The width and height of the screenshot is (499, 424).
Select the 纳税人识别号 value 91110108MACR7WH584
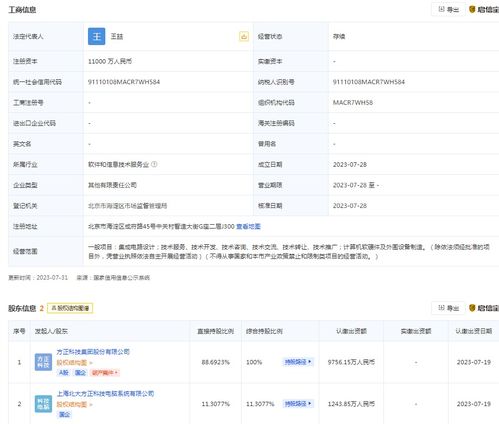tap(369, 82)
